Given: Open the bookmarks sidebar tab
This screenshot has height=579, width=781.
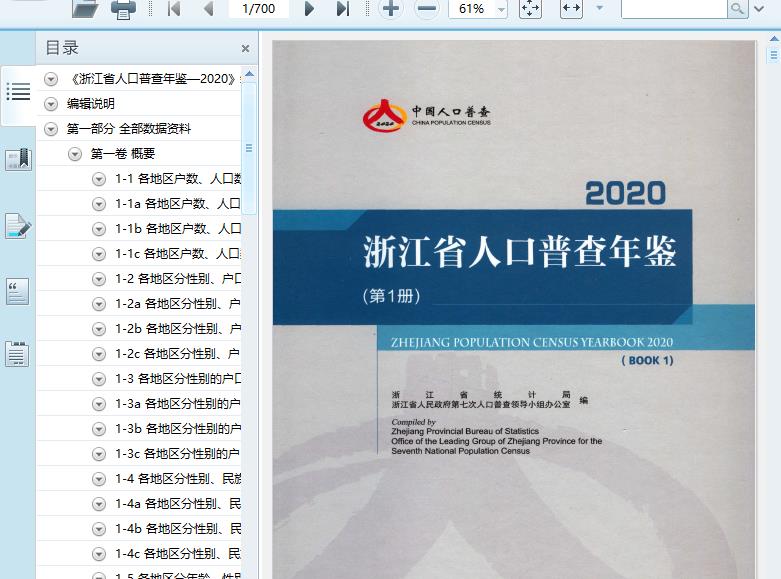Looking at the screenshot, I should pos(18,159).
